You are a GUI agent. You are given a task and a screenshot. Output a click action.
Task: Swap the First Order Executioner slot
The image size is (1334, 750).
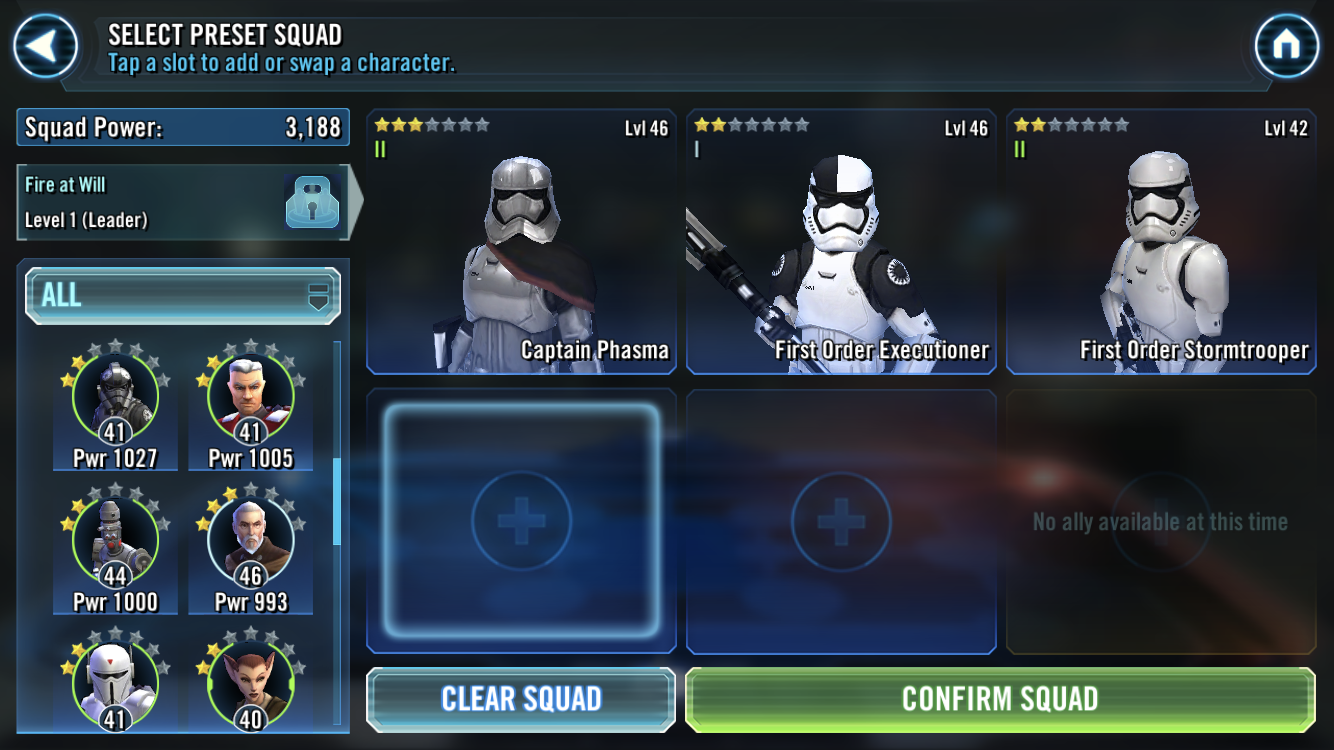point(841,242)
